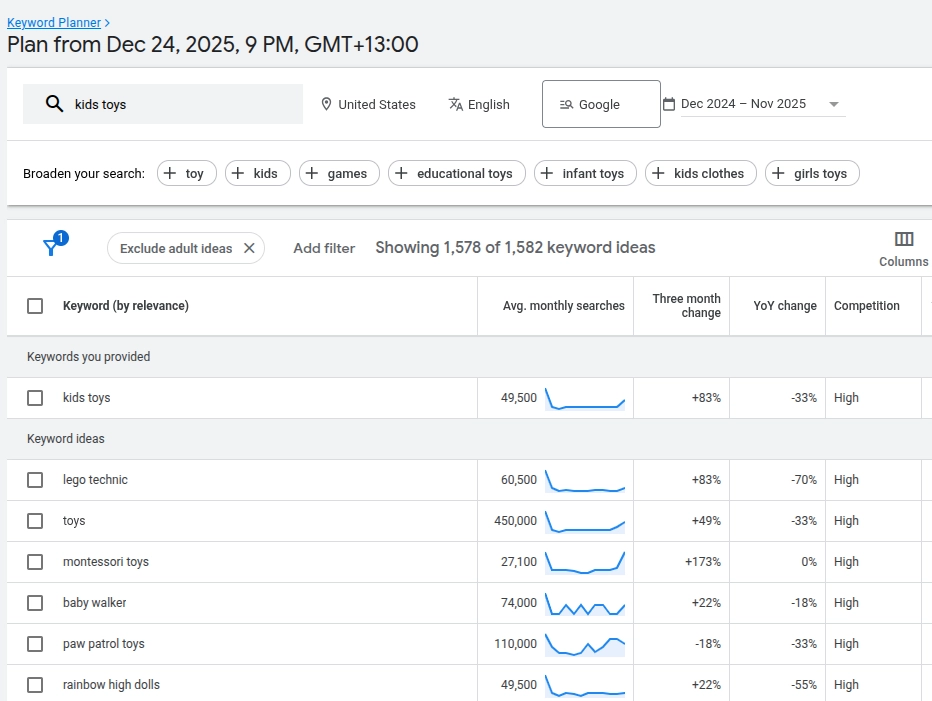
Task: View the trend sparkline for montessori toys
Action: (585, 562)
